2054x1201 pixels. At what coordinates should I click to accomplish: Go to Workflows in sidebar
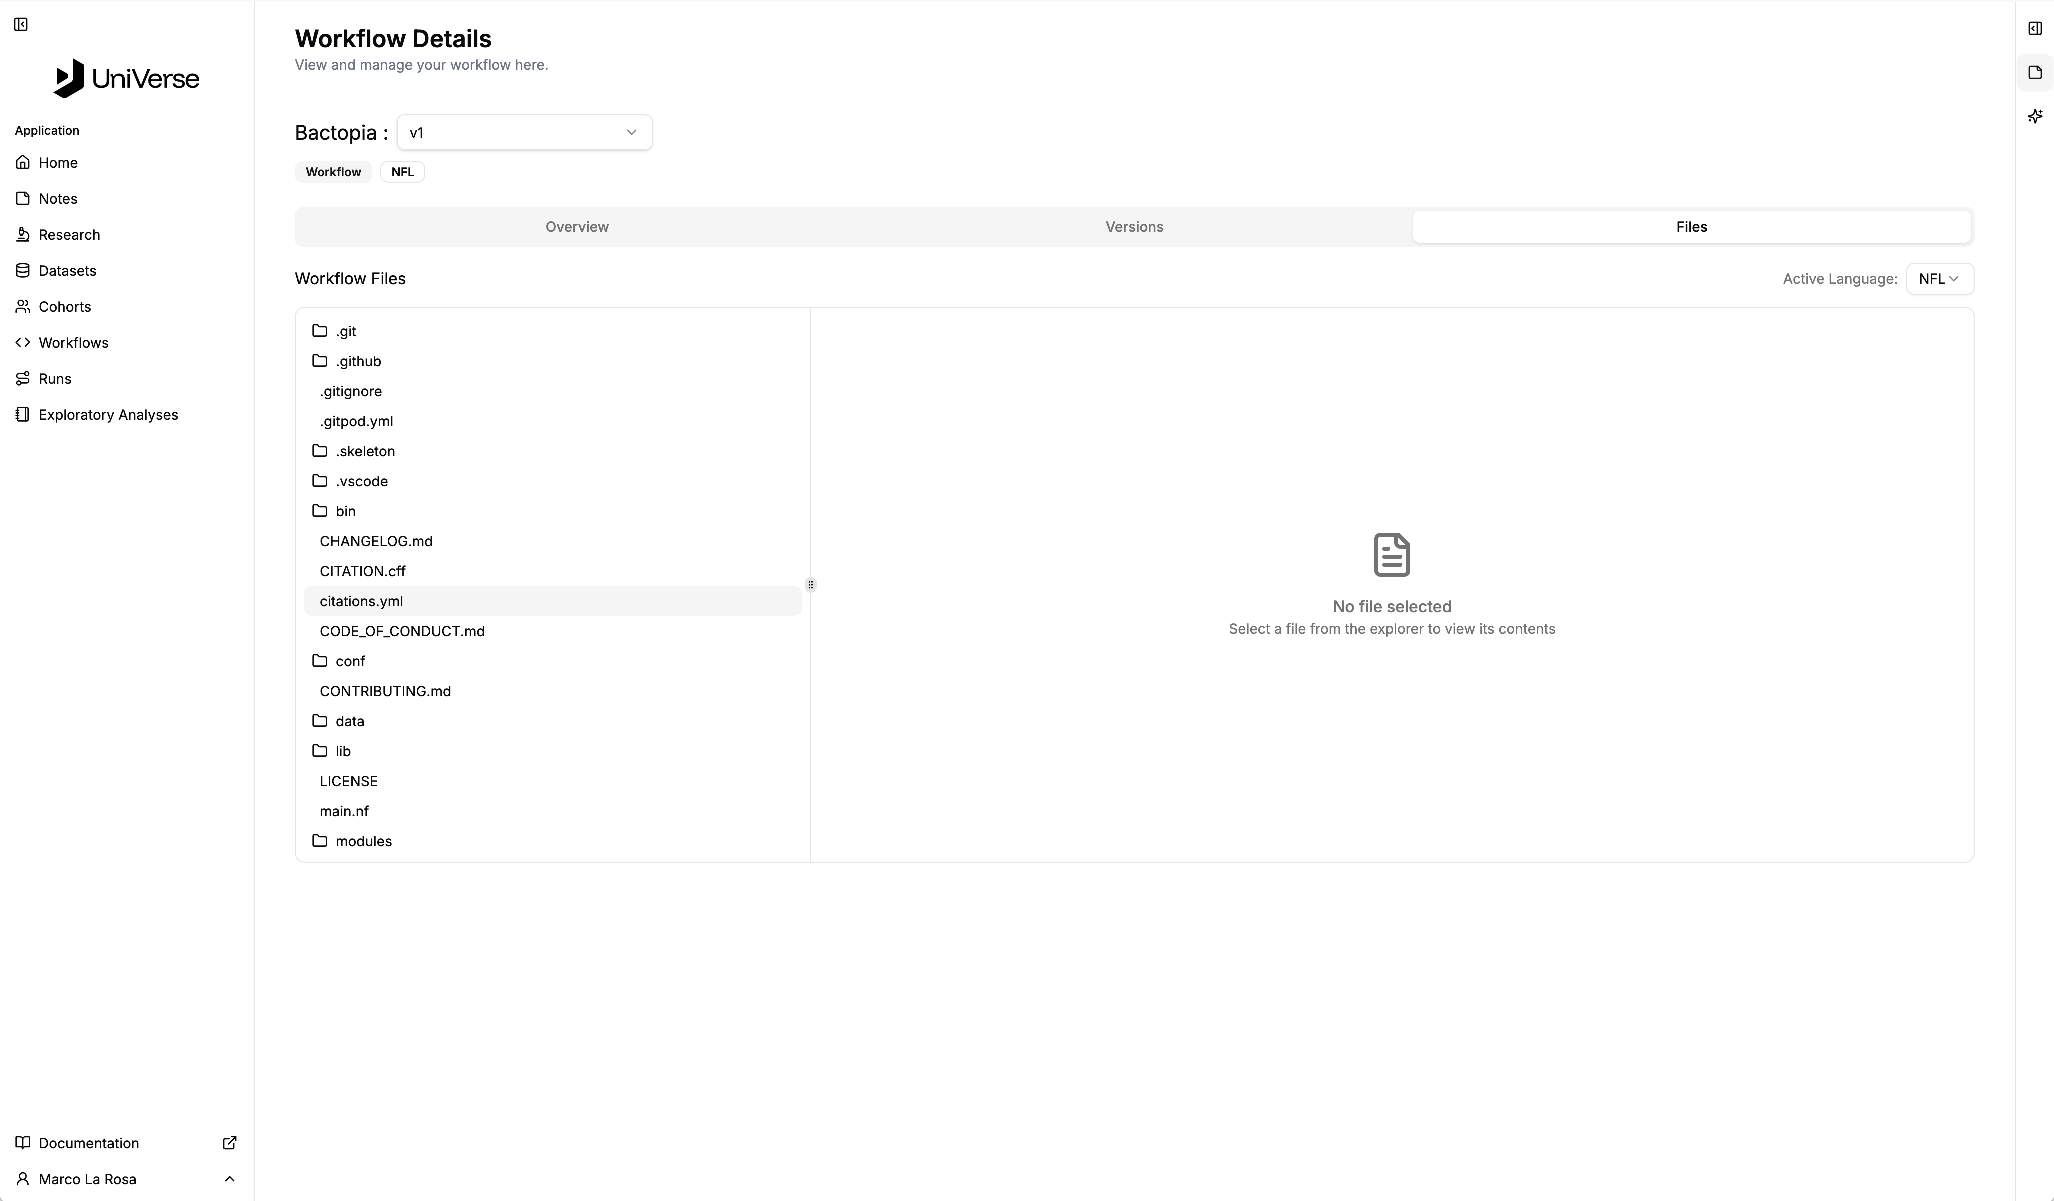(73, 342)
